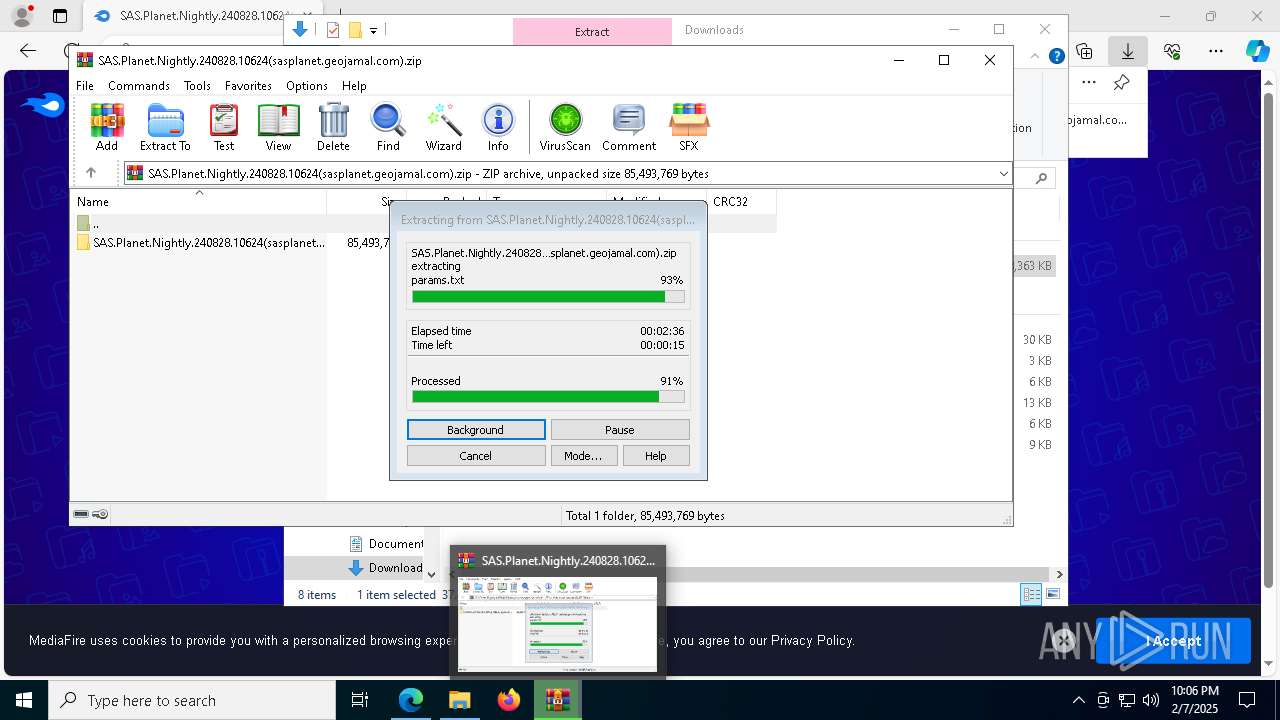Open the File menu in WinRAR
This screenshot has width=1280, height=720.
(85, 86)
